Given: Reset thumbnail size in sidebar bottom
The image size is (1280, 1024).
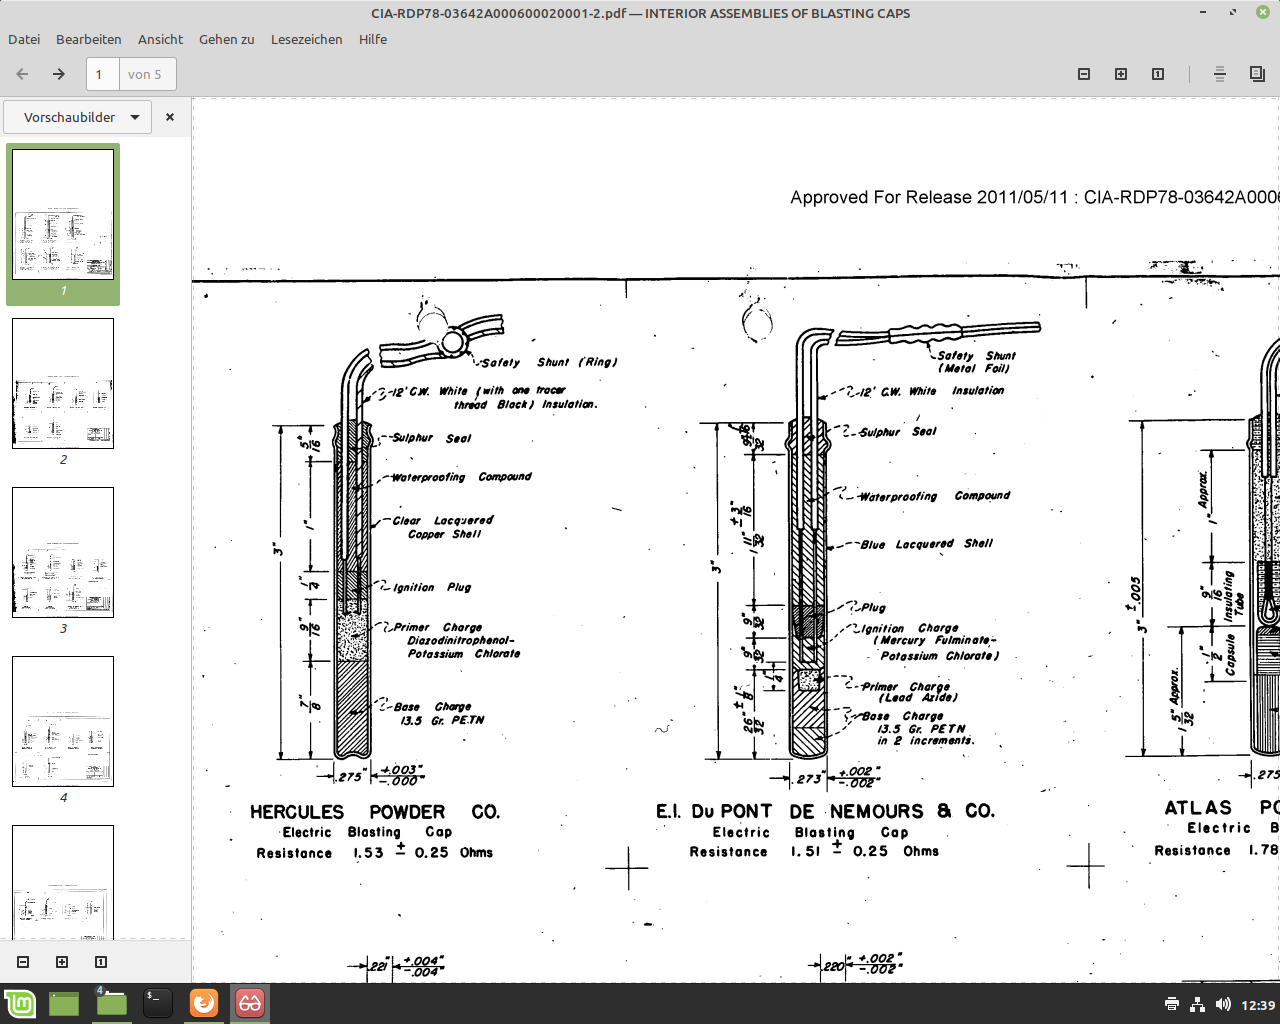Looking at the screenshot, I should click(101, 962).
